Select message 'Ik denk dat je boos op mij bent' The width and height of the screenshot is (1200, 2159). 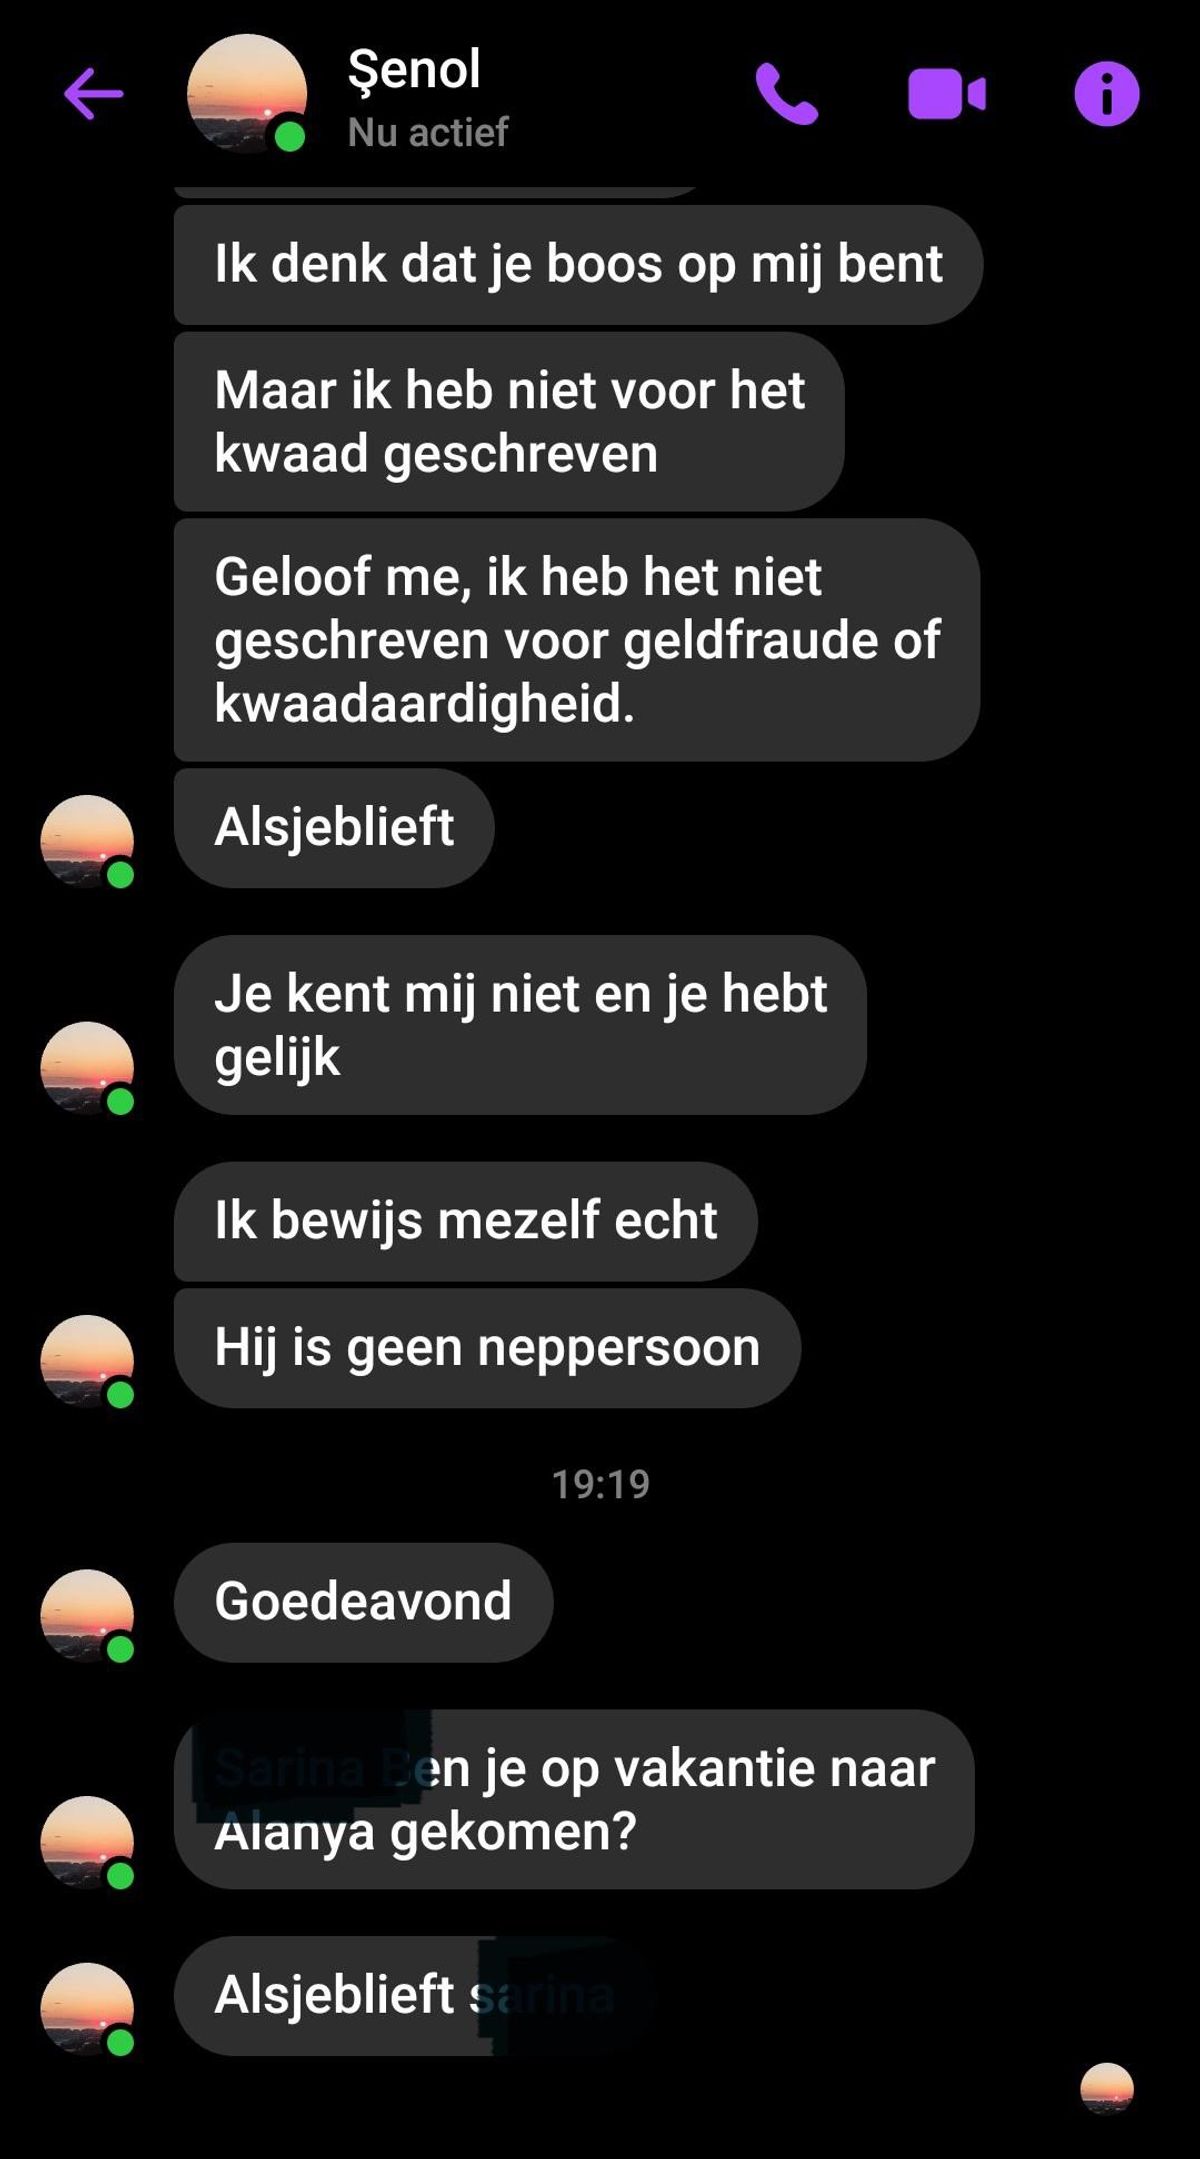click(x=578, y=265)
